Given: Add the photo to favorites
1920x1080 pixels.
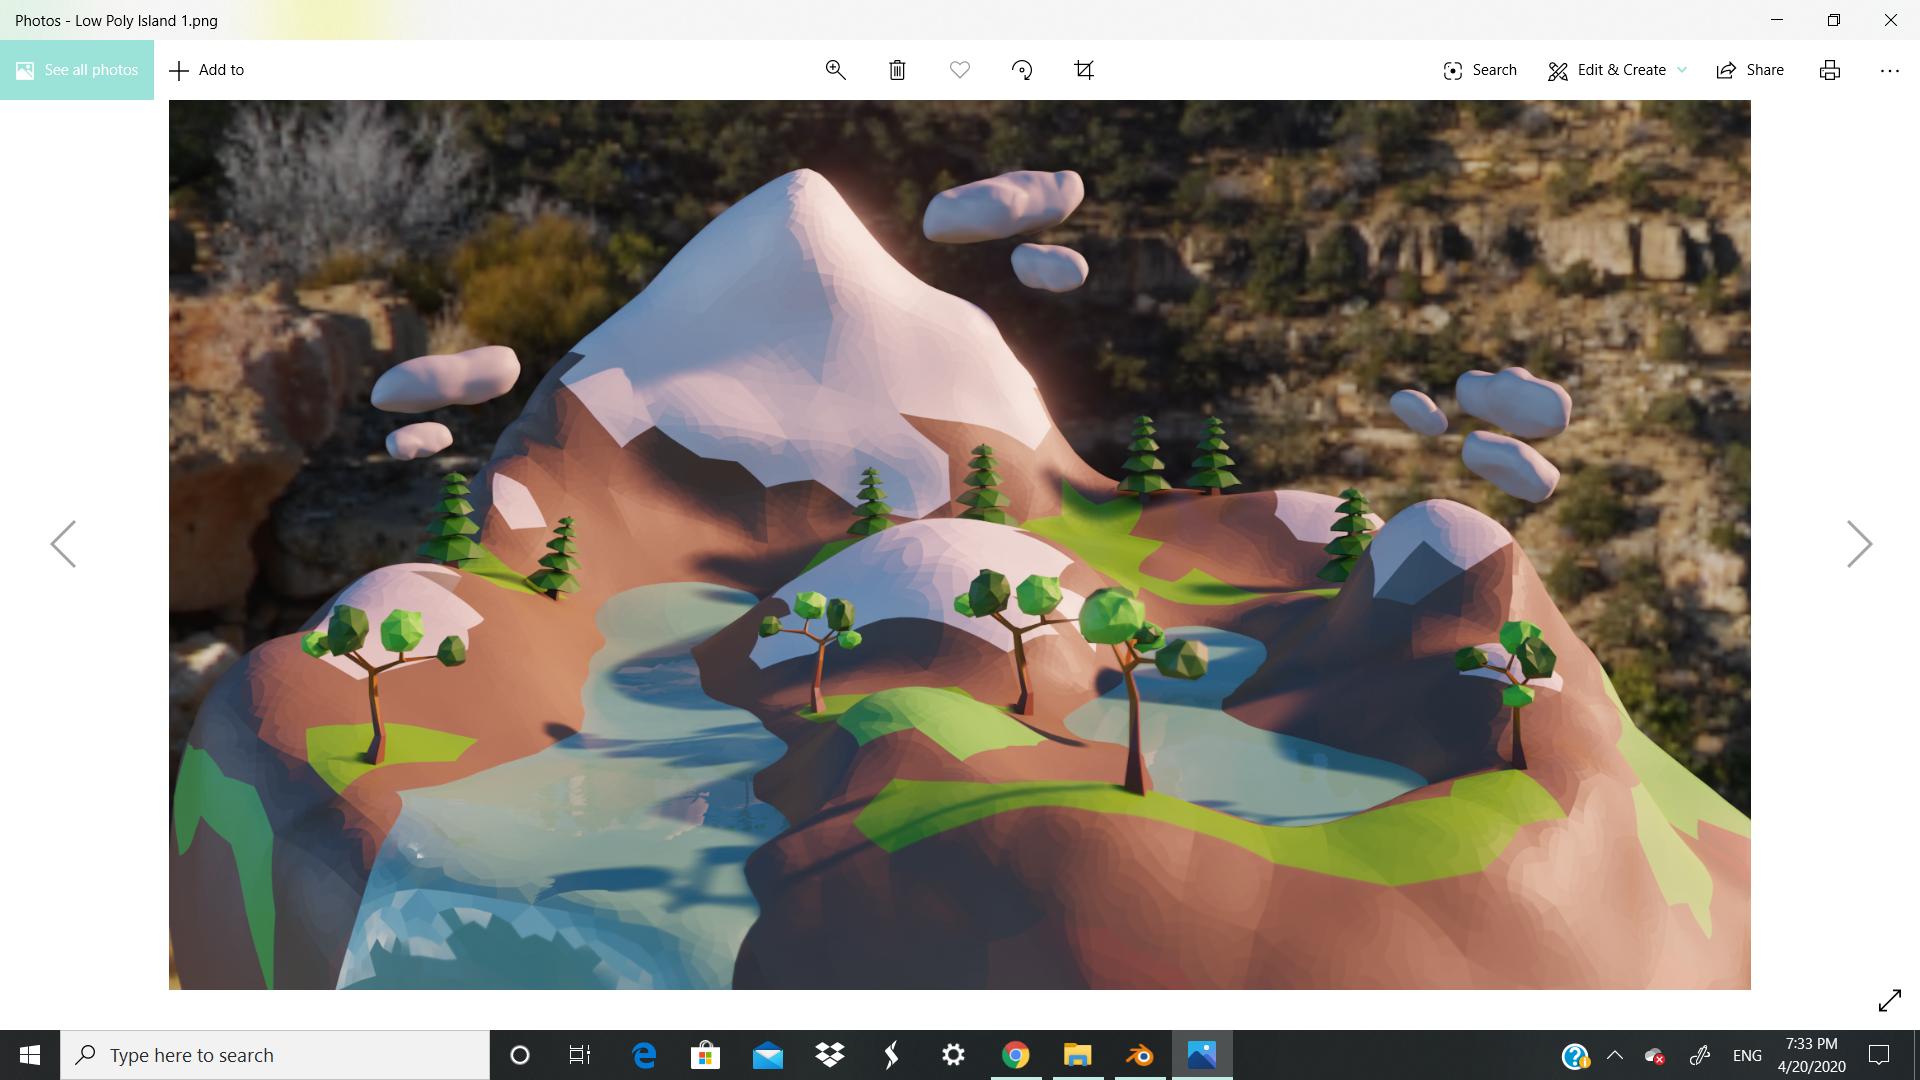Looking at the screenshot, I should (959, 70).
